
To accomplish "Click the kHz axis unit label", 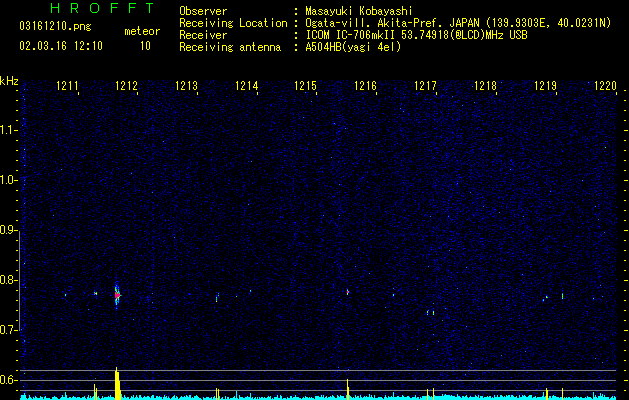I will [9, 81].
